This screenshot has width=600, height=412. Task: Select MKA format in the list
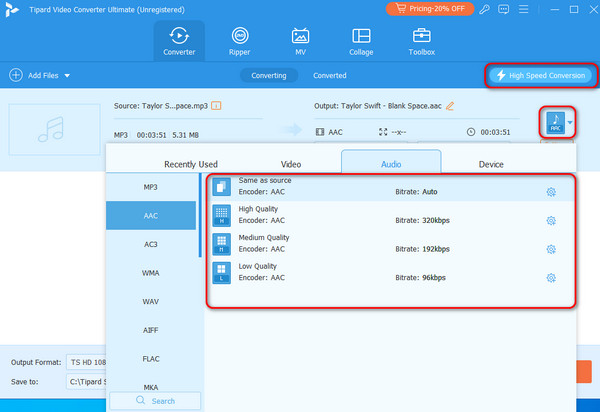151,387
